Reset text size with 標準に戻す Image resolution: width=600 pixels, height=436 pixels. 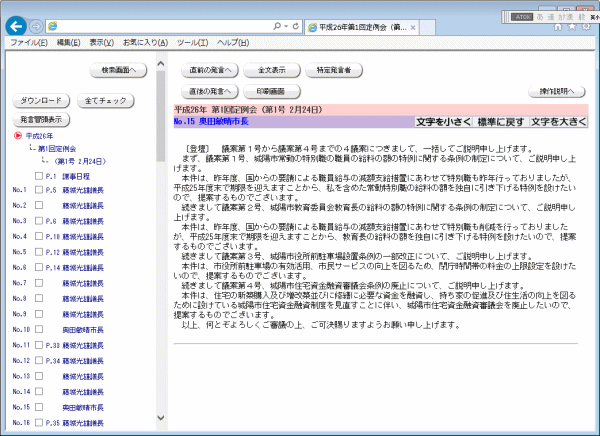coord(501,122)
